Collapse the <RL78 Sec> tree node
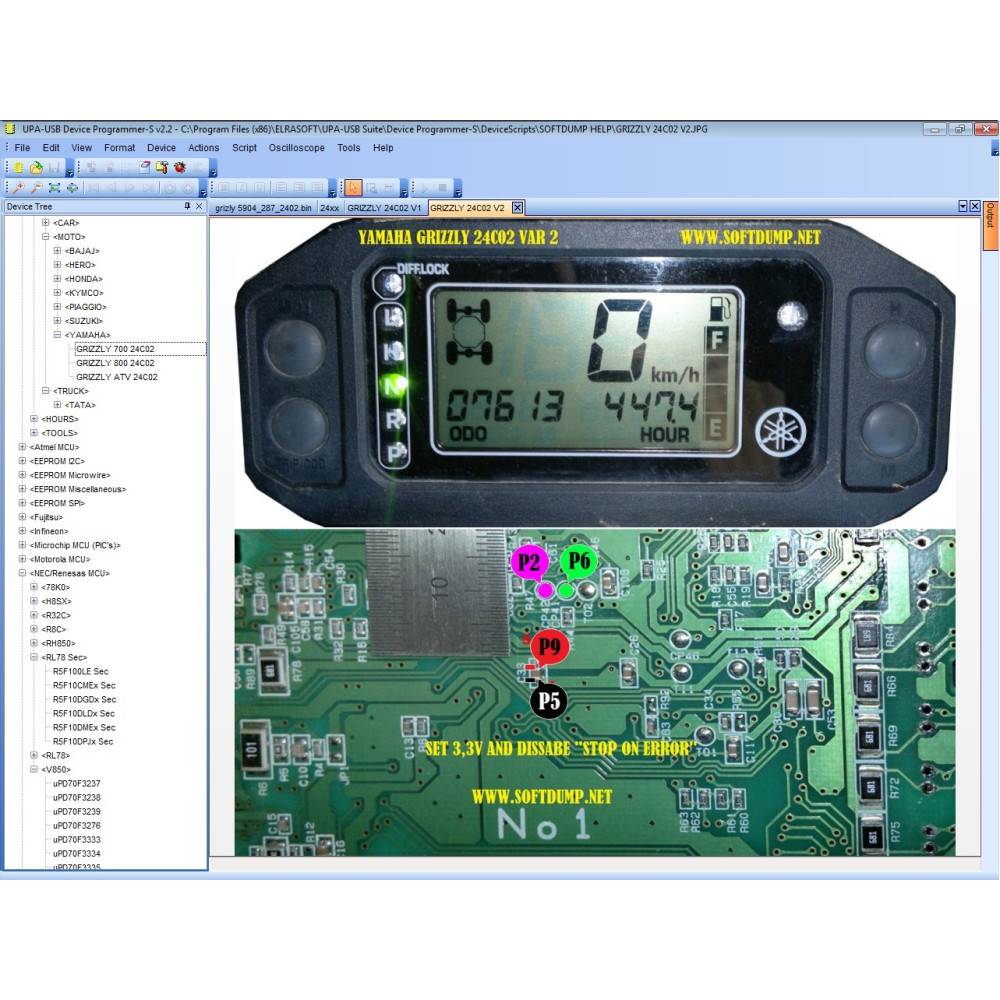This screenshot has height=1000, width=1000. tap(34, 658)
